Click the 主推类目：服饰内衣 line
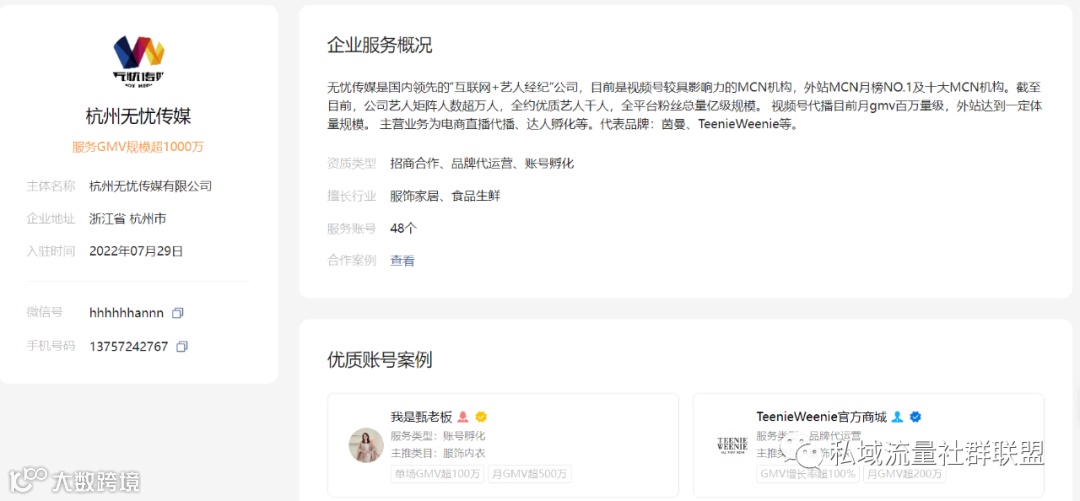The height and width of the screenshot is (501, 1080). (438, 453)
